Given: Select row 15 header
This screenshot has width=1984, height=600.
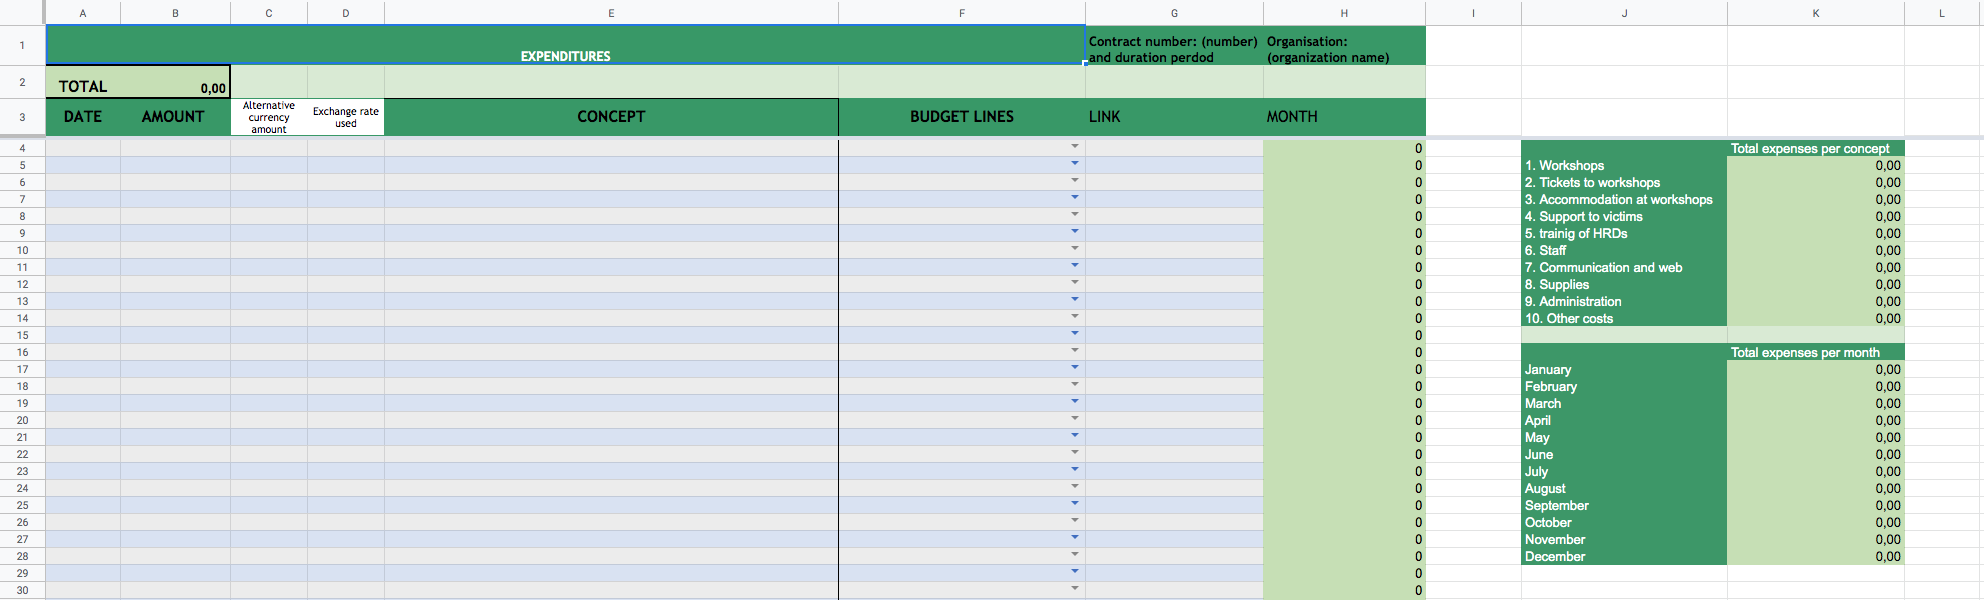Looking at the screenshot, I should pos(22,335).
